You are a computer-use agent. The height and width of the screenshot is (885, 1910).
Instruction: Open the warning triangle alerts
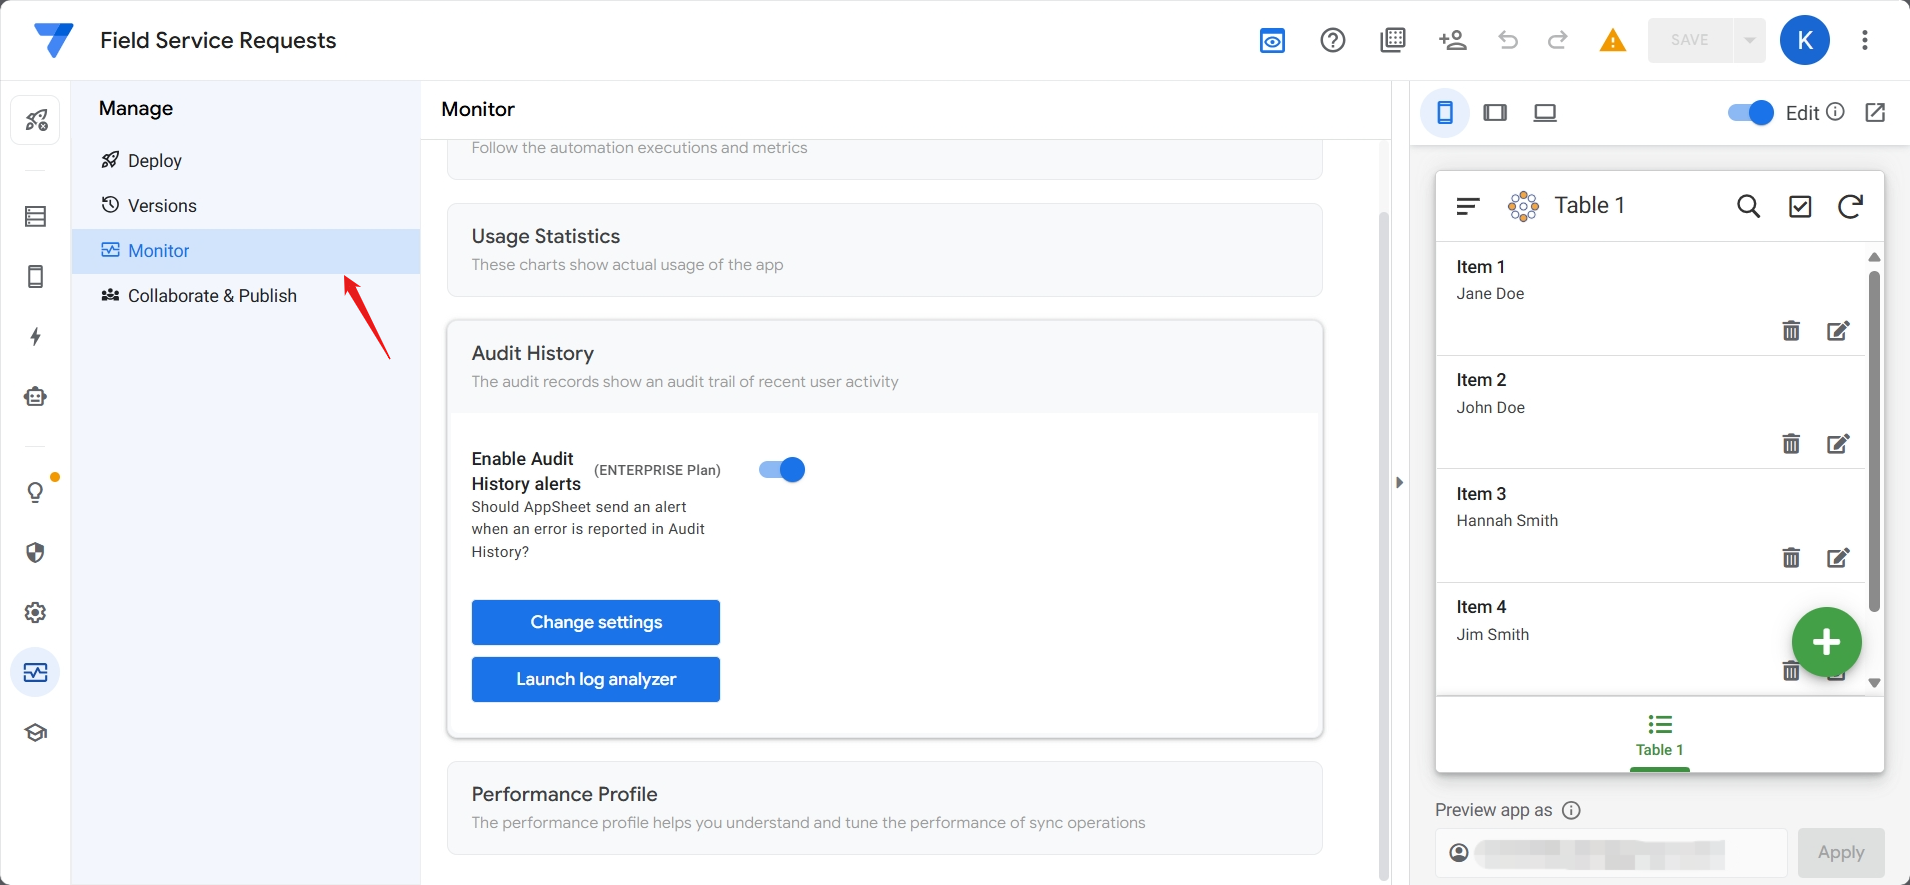tap(1612, 40)
